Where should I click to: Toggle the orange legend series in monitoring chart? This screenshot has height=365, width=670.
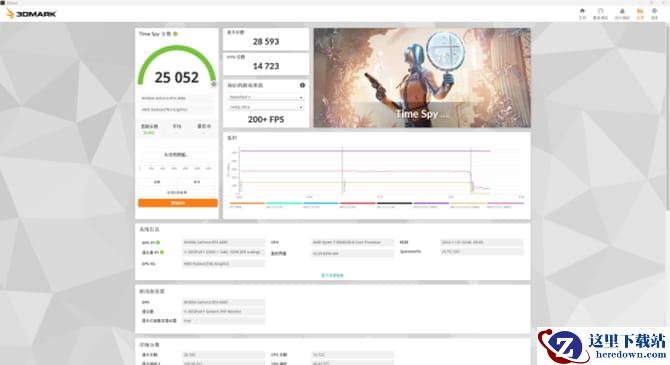[247, 203]
